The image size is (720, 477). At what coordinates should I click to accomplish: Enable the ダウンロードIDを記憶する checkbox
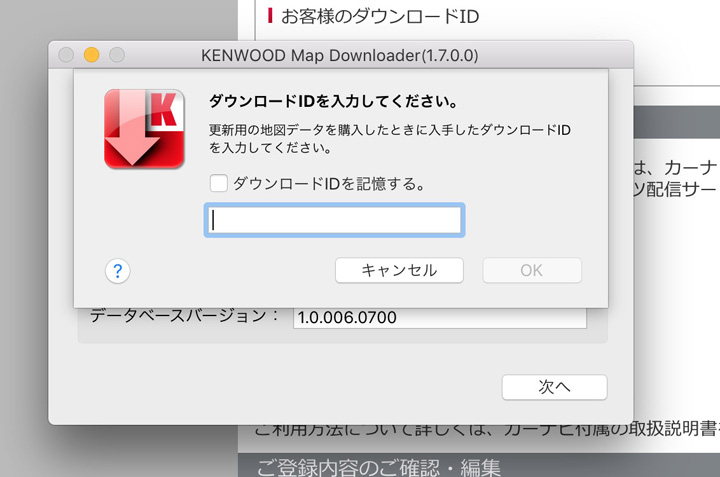[x=219, y=183]
